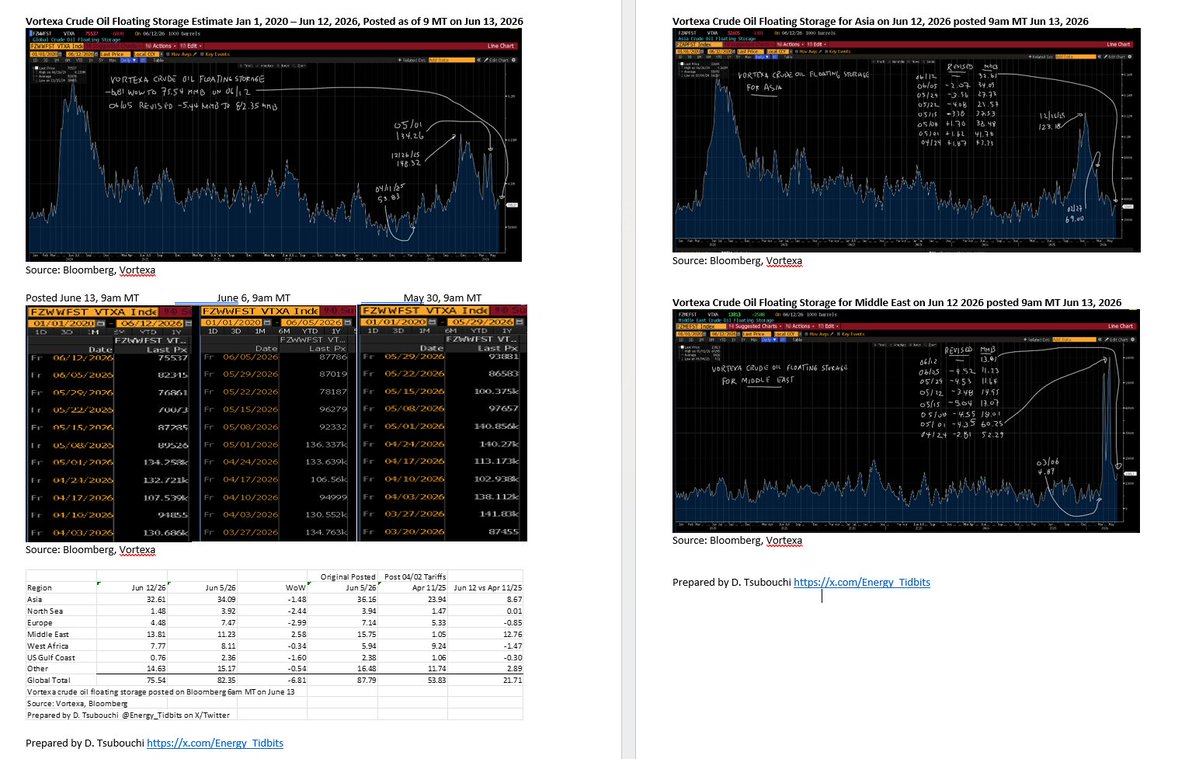This screenshot has height=759, width=1199.
Task: Click the caption 'Posted June 13, 9am MT'
Action: point(83,298)
